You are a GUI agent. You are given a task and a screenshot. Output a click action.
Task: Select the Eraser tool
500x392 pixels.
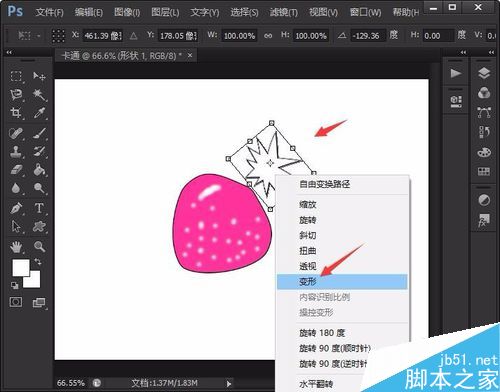coord(16,170)
